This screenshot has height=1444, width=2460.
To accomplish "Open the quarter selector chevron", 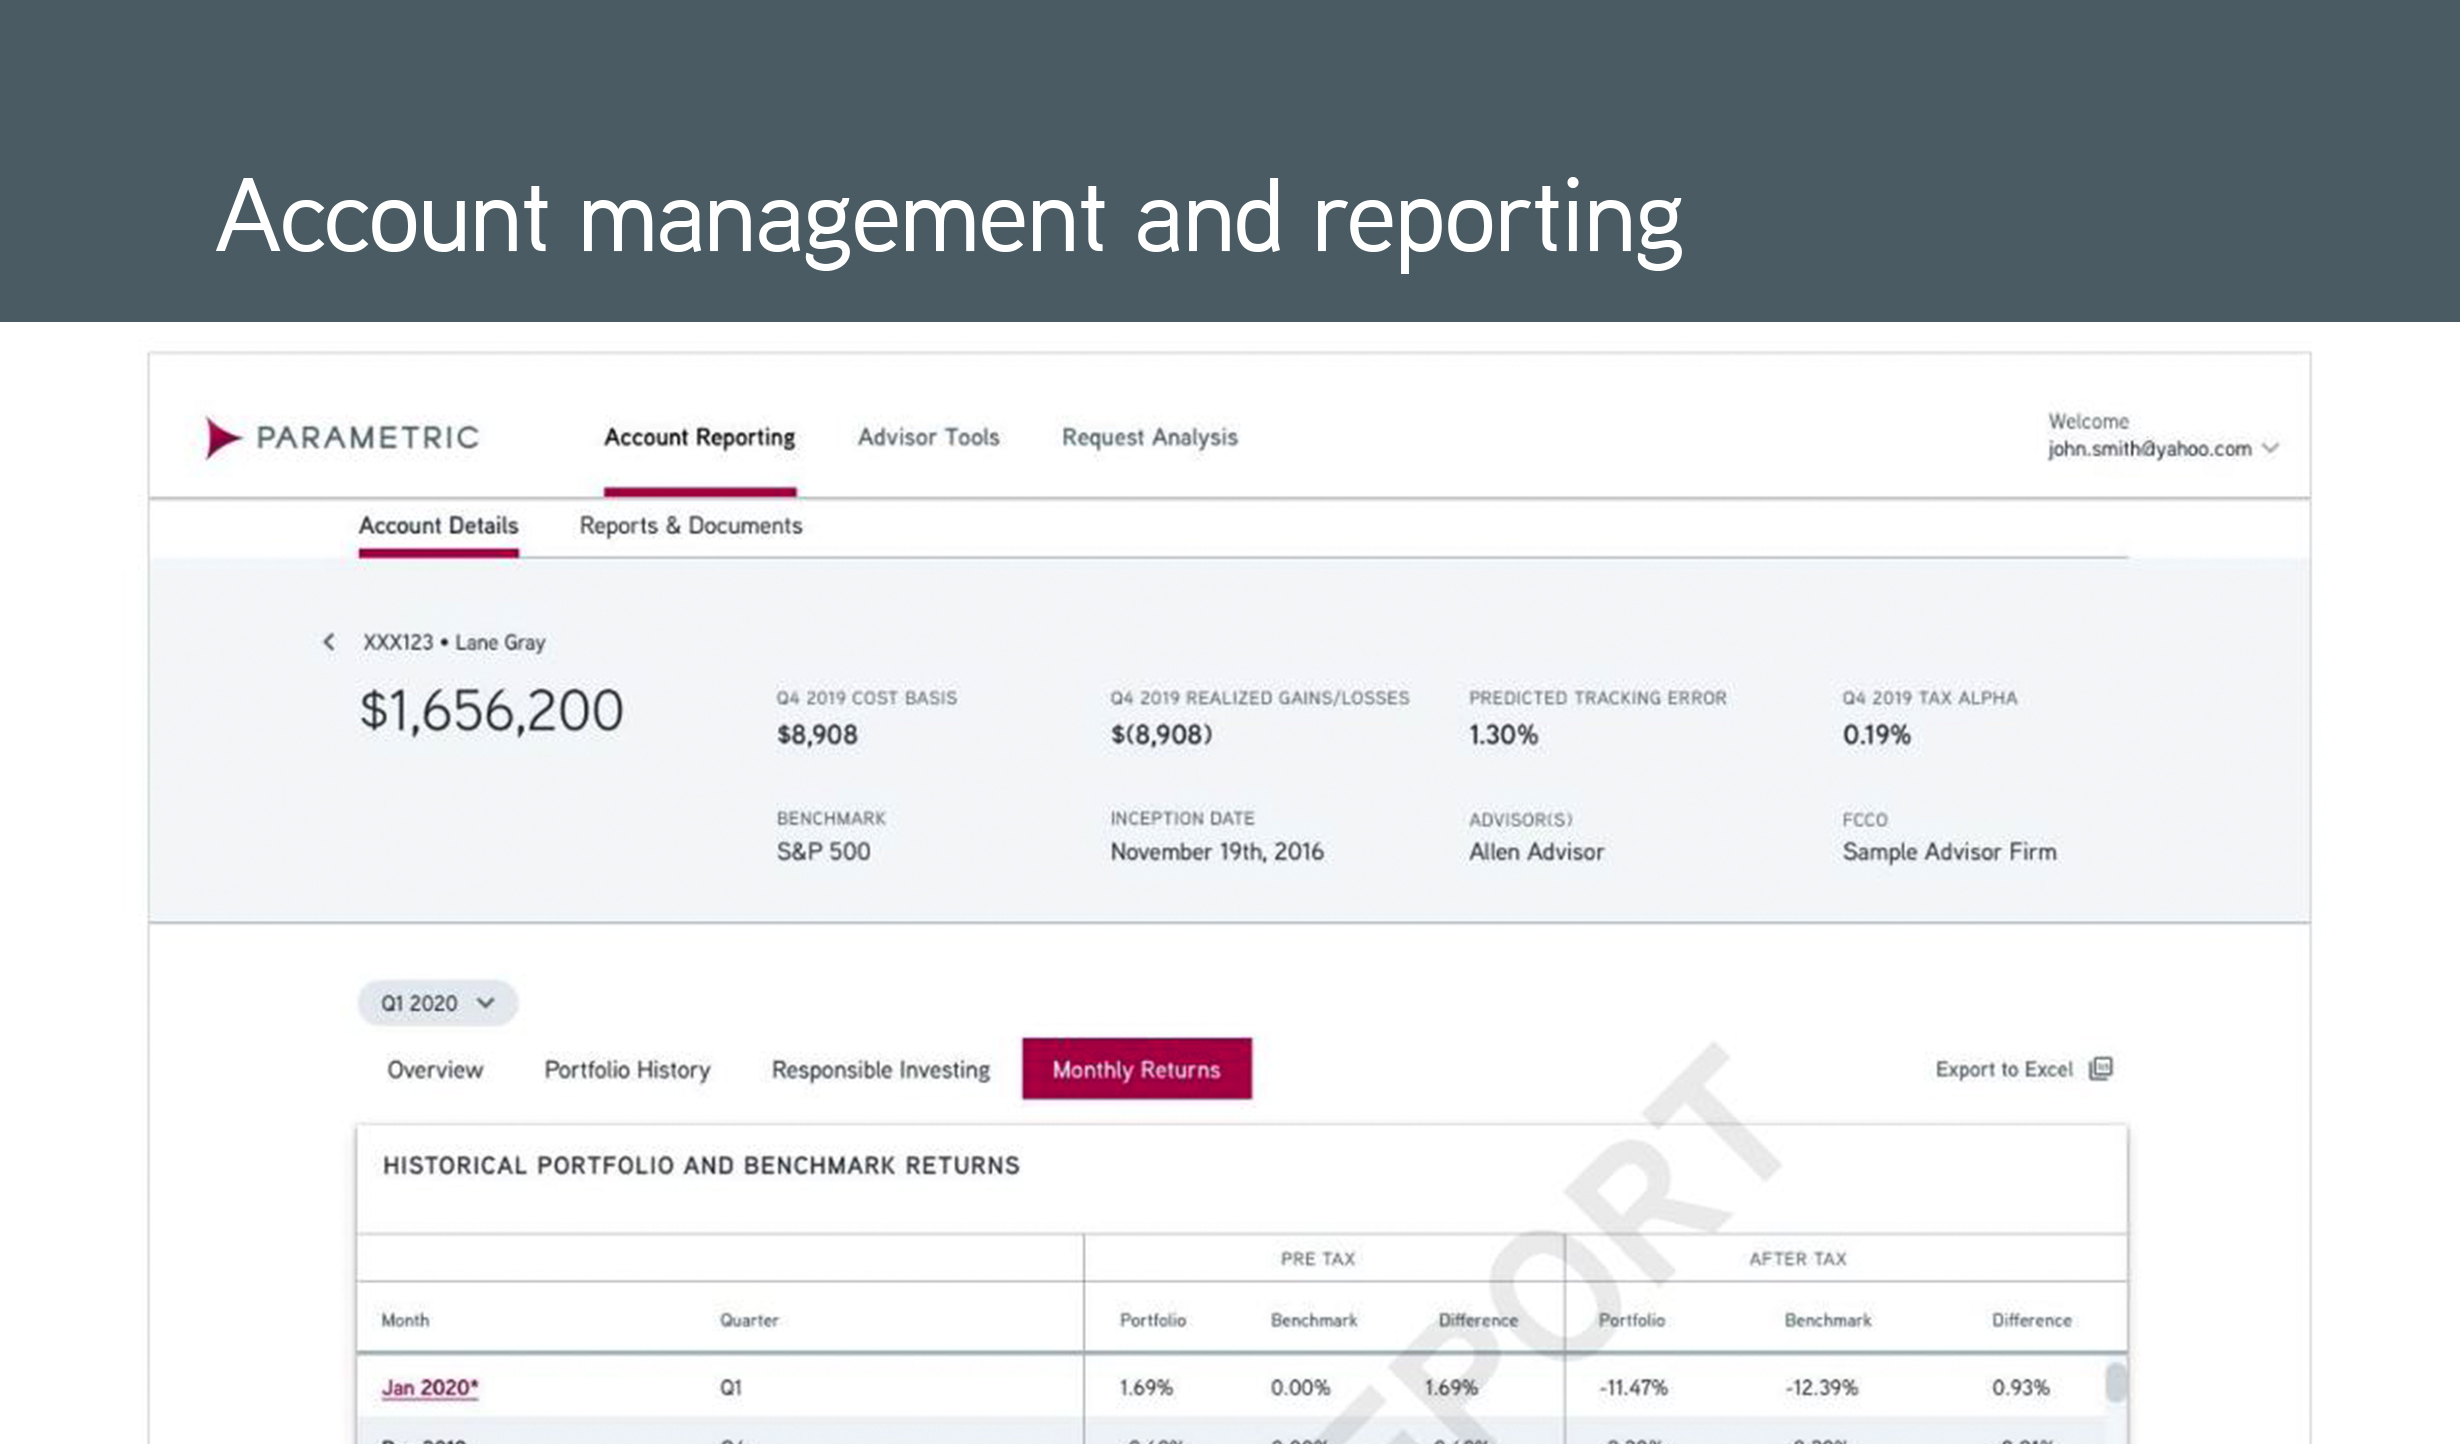I will [x=488, y=1003].
